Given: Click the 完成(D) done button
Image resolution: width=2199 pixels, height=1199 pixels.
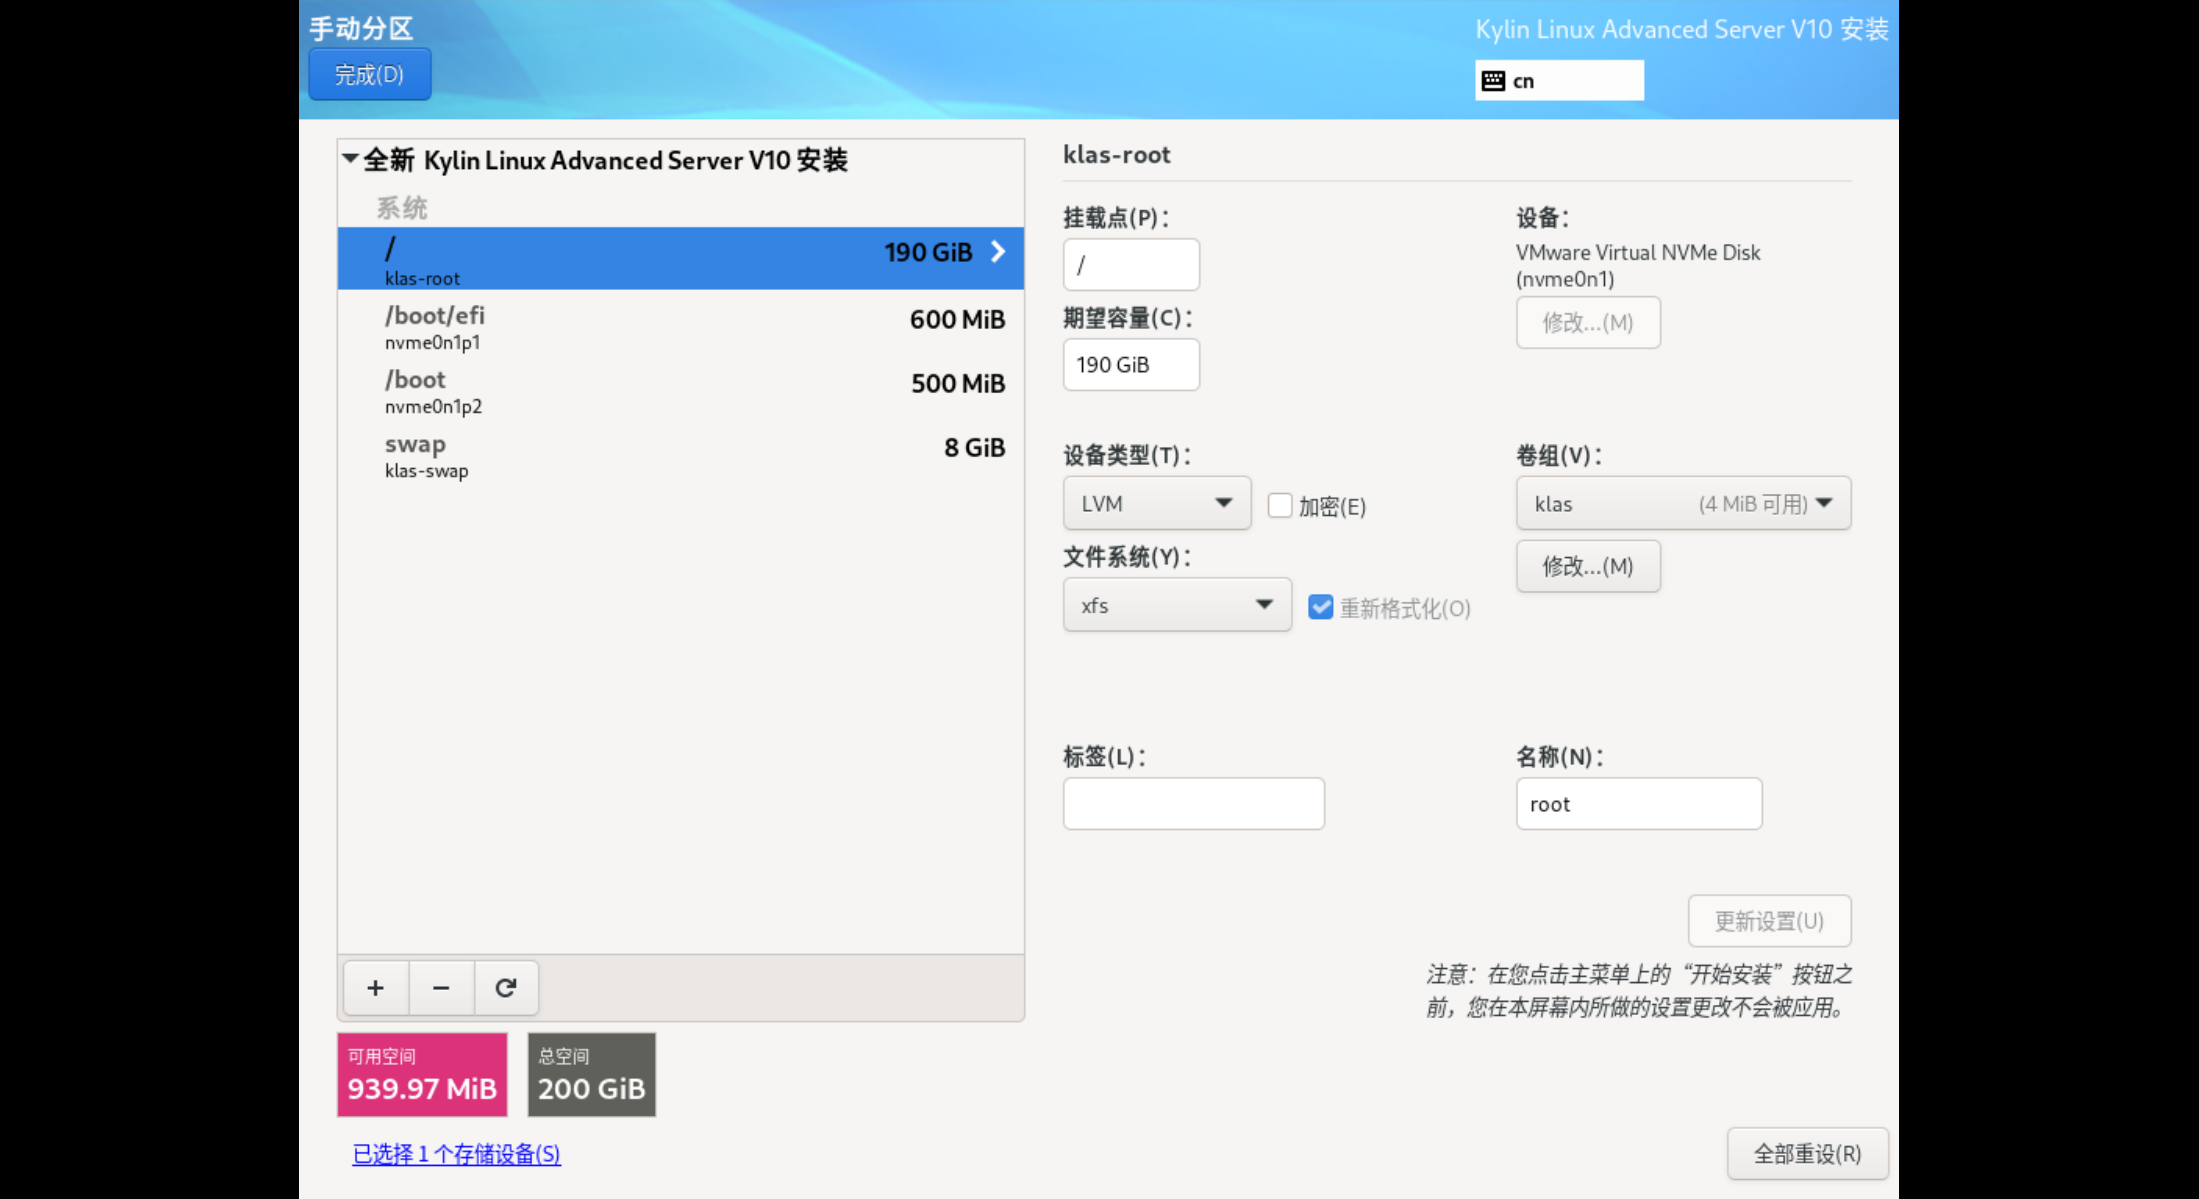Looking at the screenshot, I should (x=369, y=75).
